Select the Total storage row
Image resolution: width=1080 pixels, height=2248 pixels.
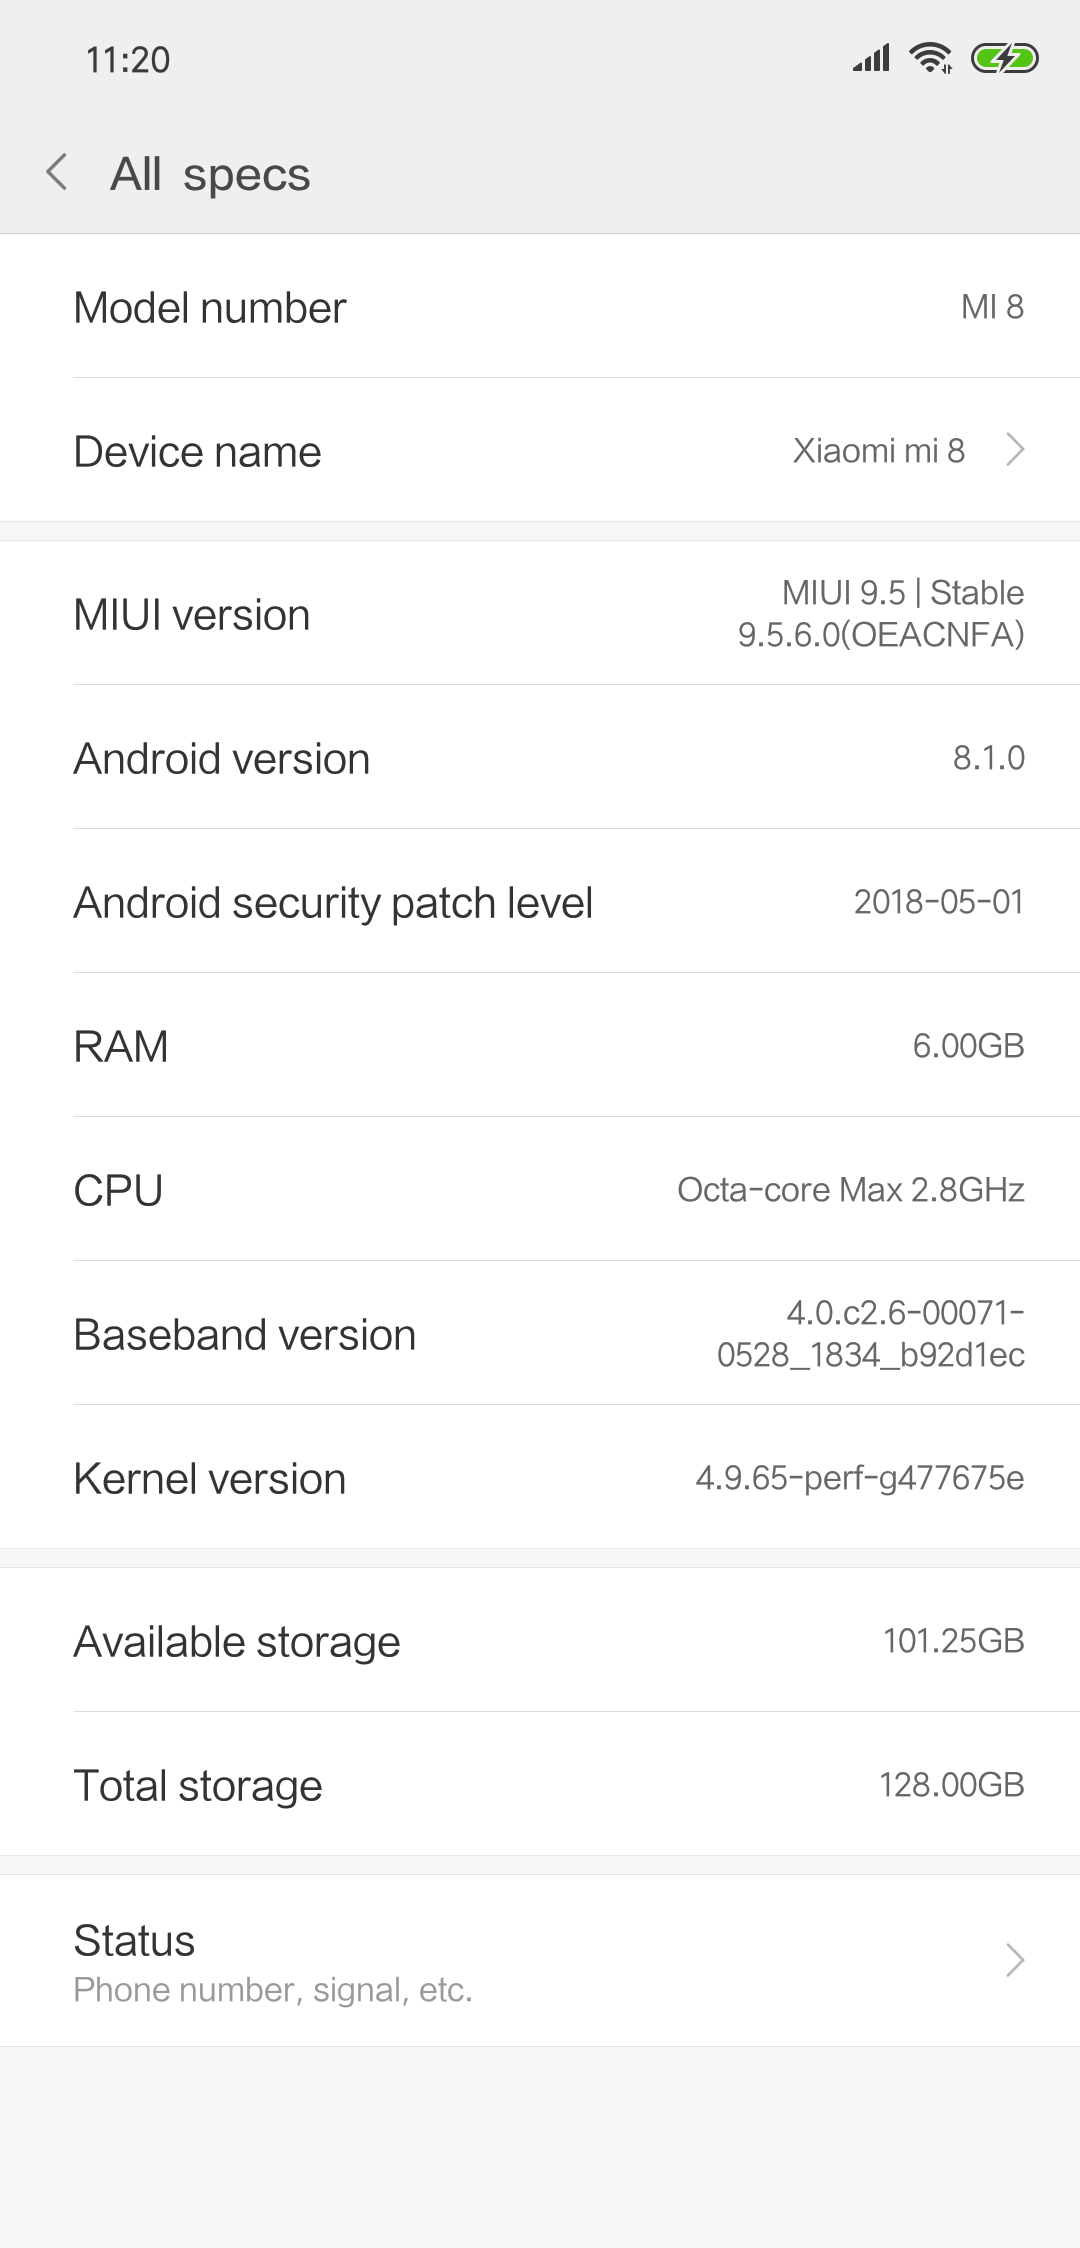click(540, 1785)
